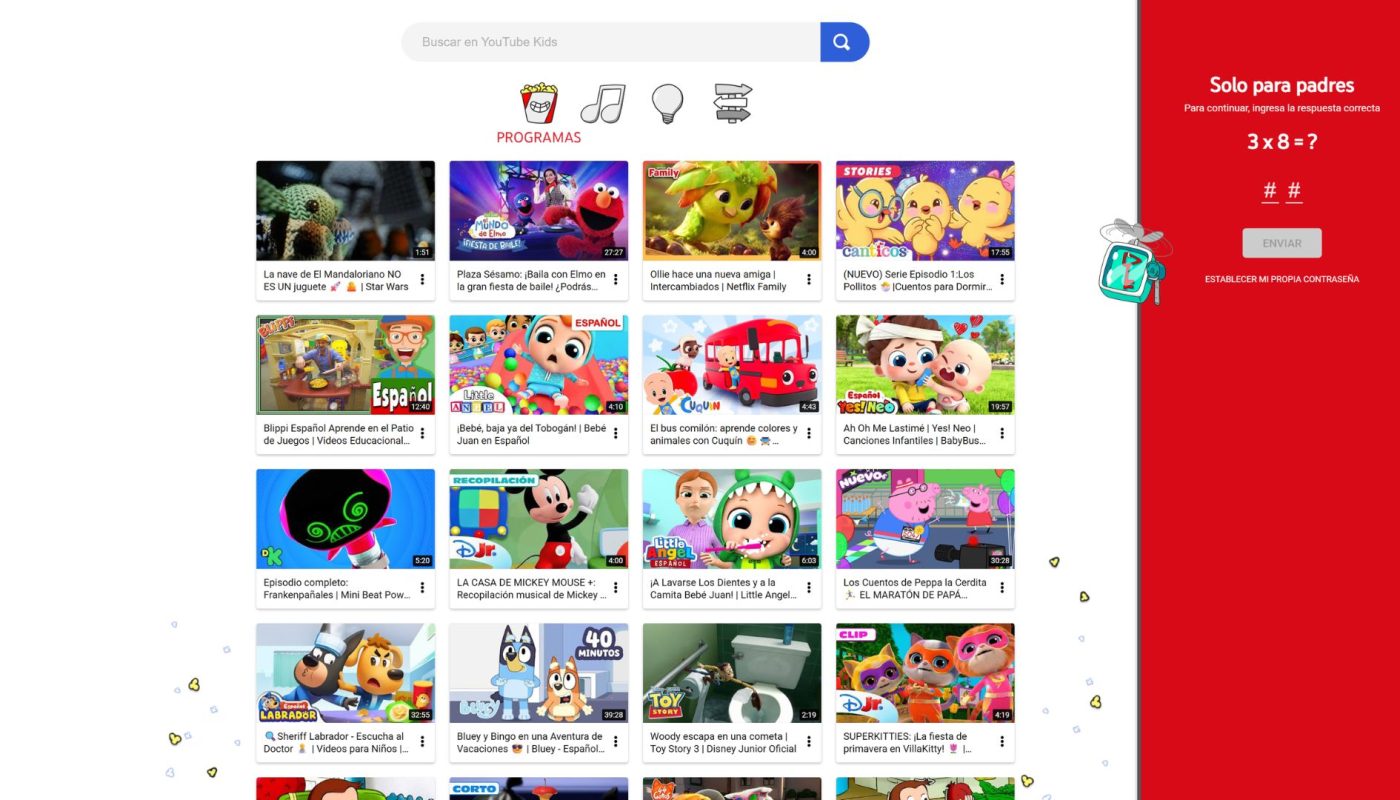Open options for Lavarse Los Dientes video

[x=808, y=588]
